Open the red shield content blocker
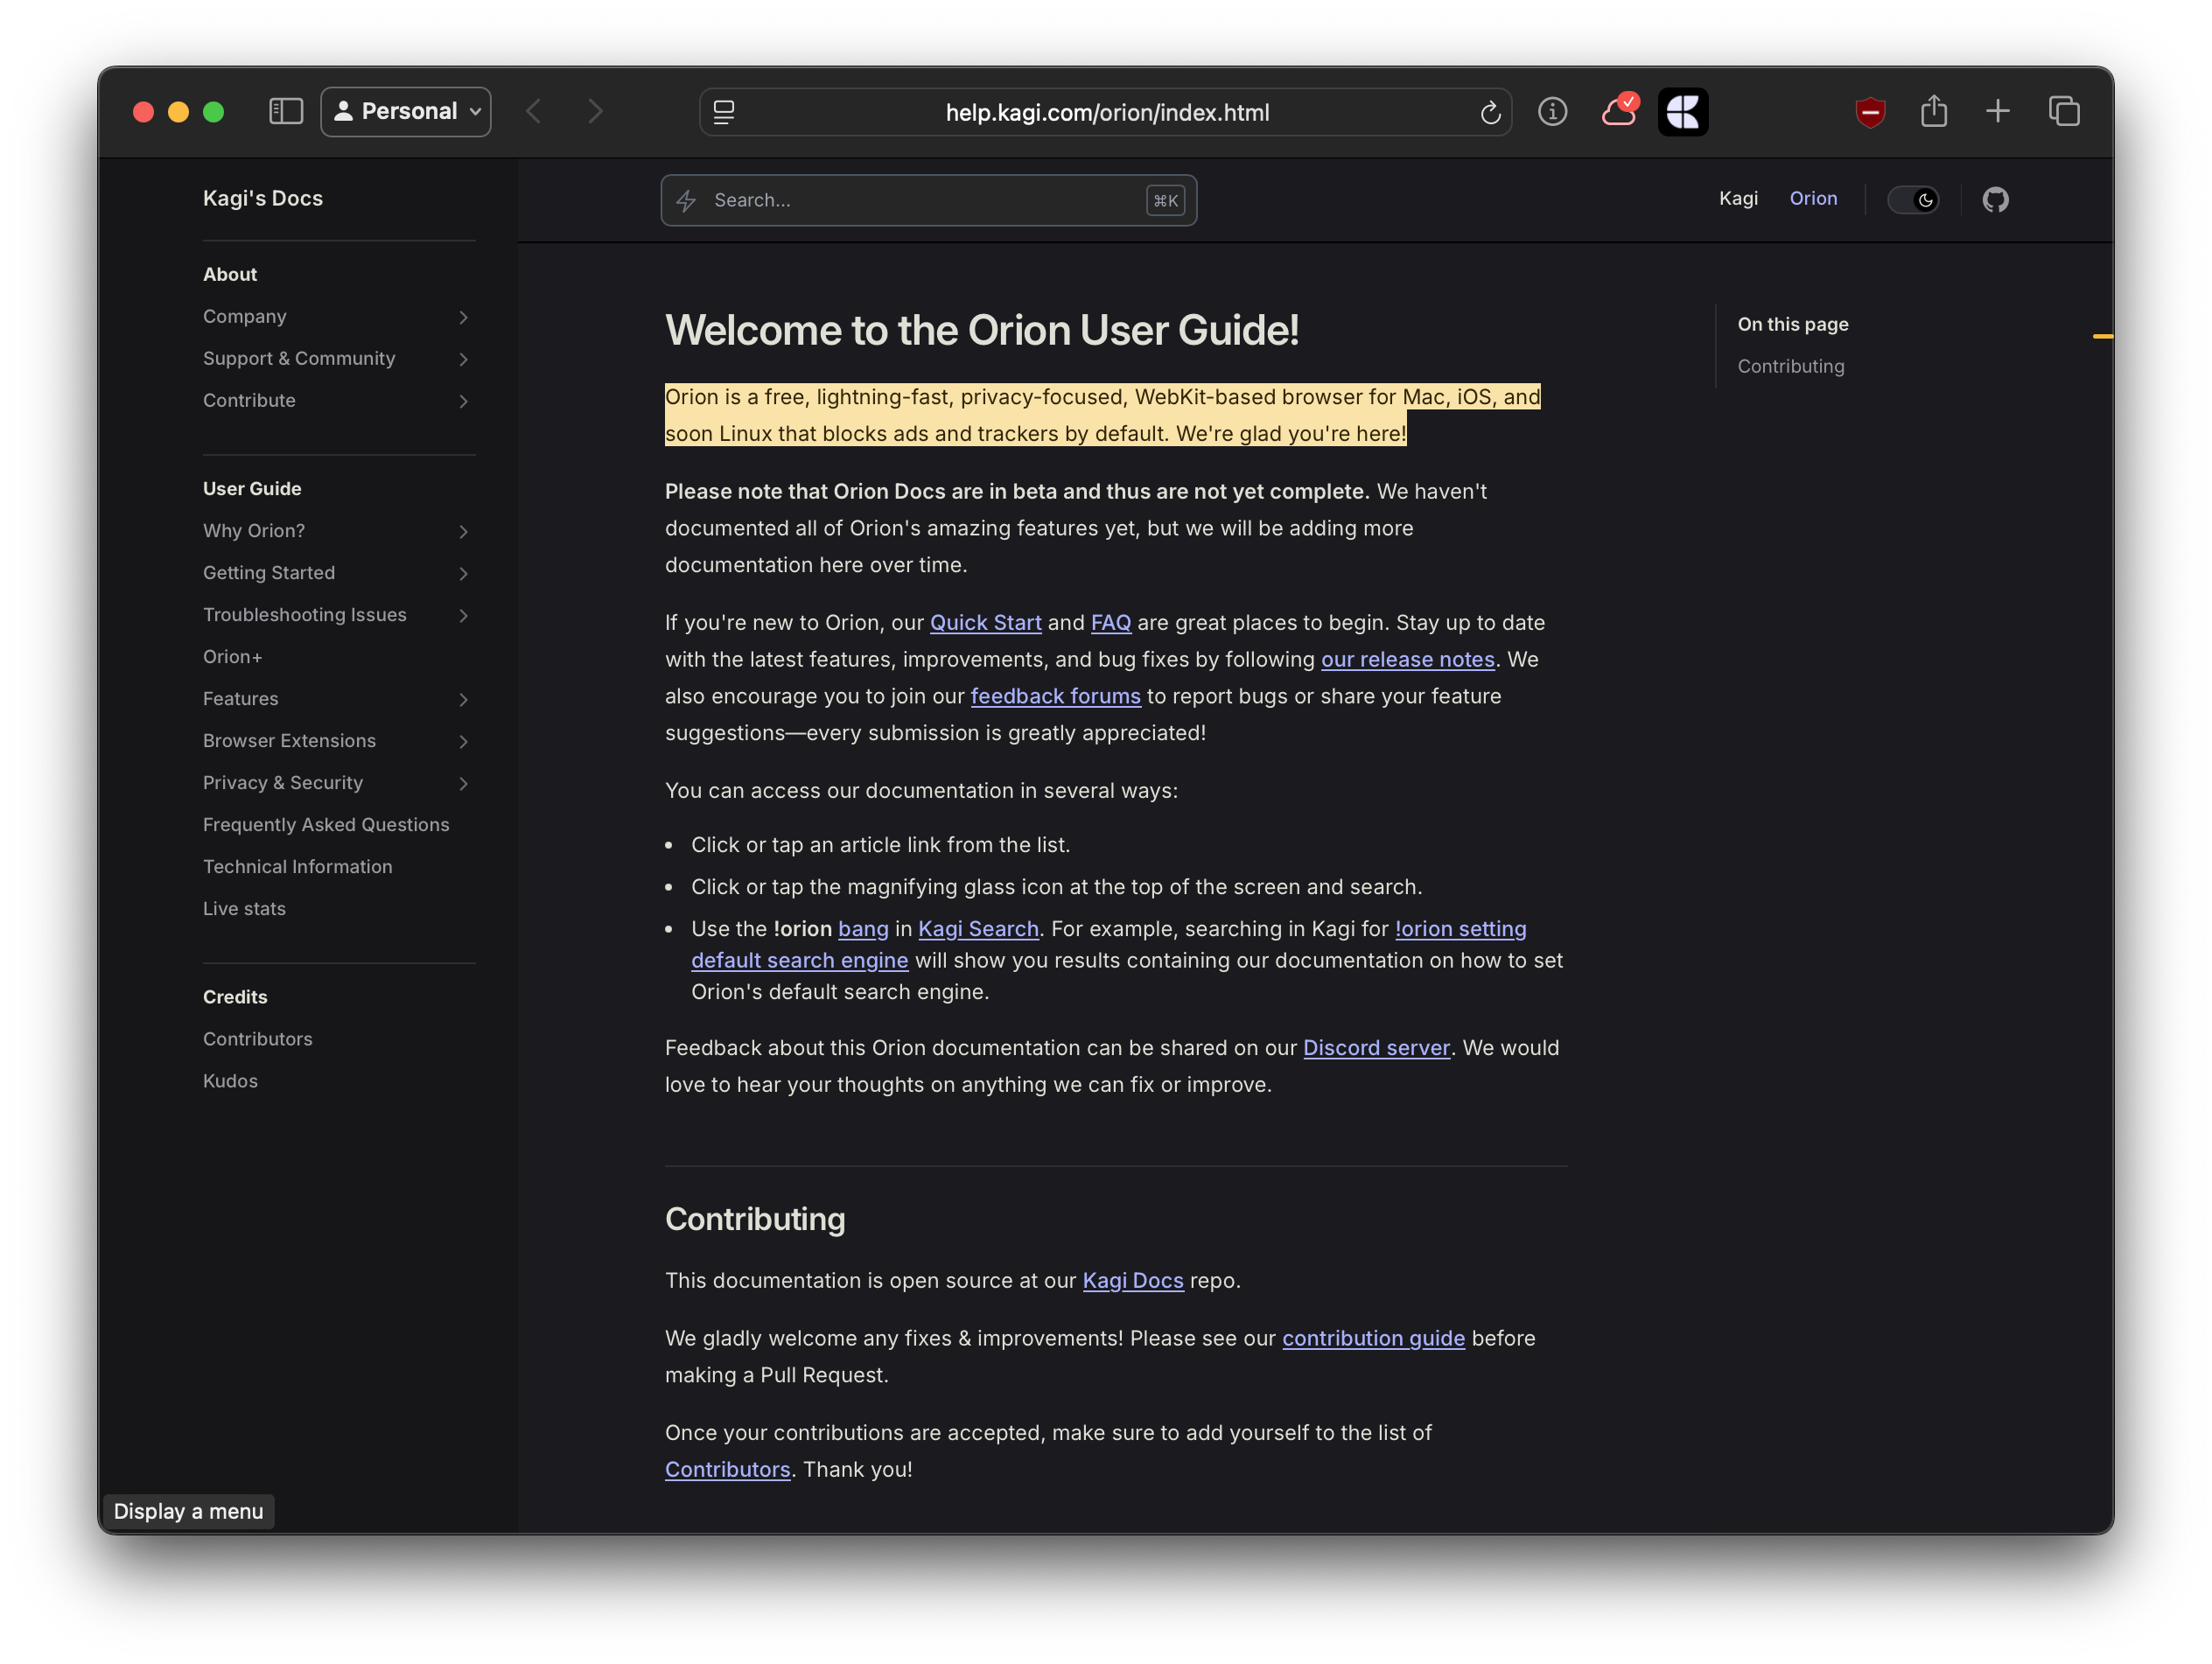The width and height of the screenshot is (2212, 1664). coord(1870,111)
